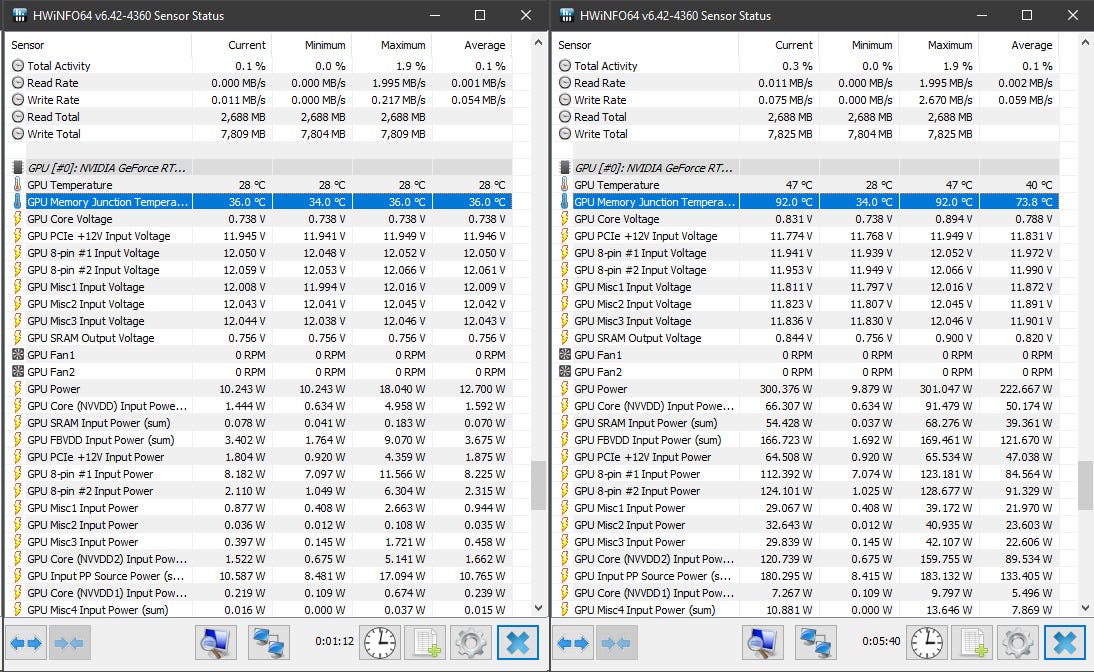This screenshot has height=672, width=1094.
Task: Select GPU [#0] NVIDIA GeForce header, right window
Action: pyautogui.click(x=809, y=167)
